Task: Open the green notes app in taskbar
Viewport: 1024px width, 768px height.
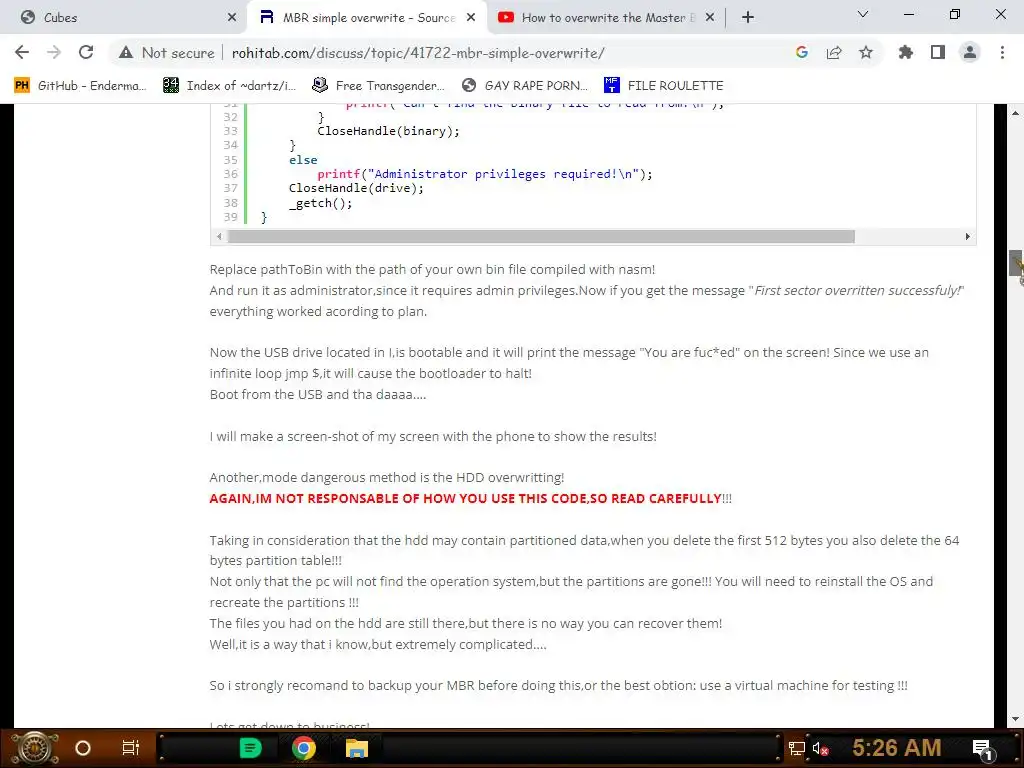Action: [250, 748]
